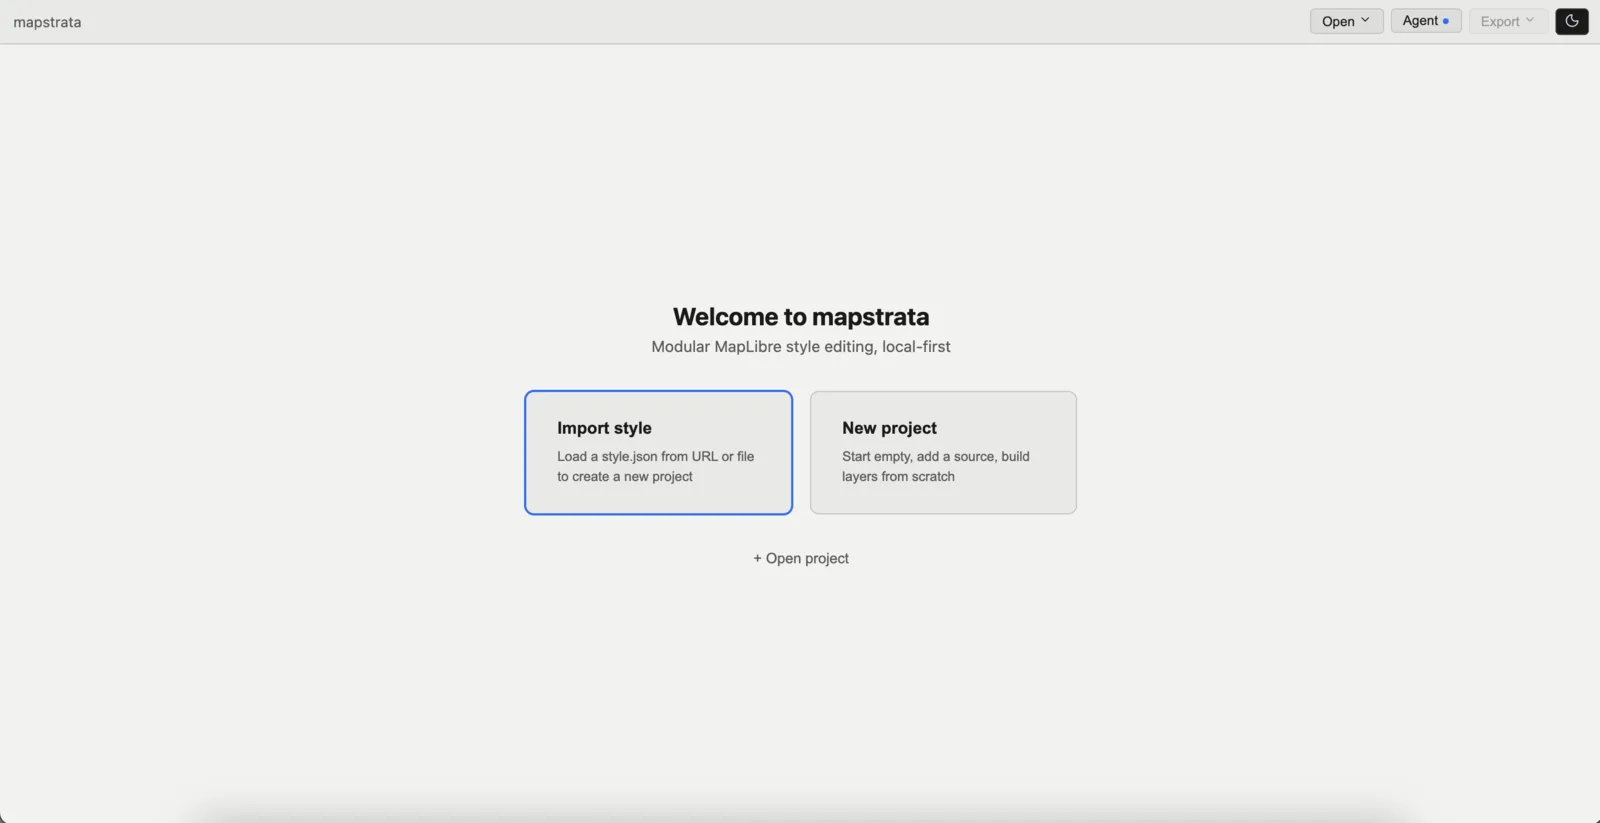Click the Modular MapLibre style editing subtitle
This screenshot has width=1600, height=823.
(x=801, y=347)
